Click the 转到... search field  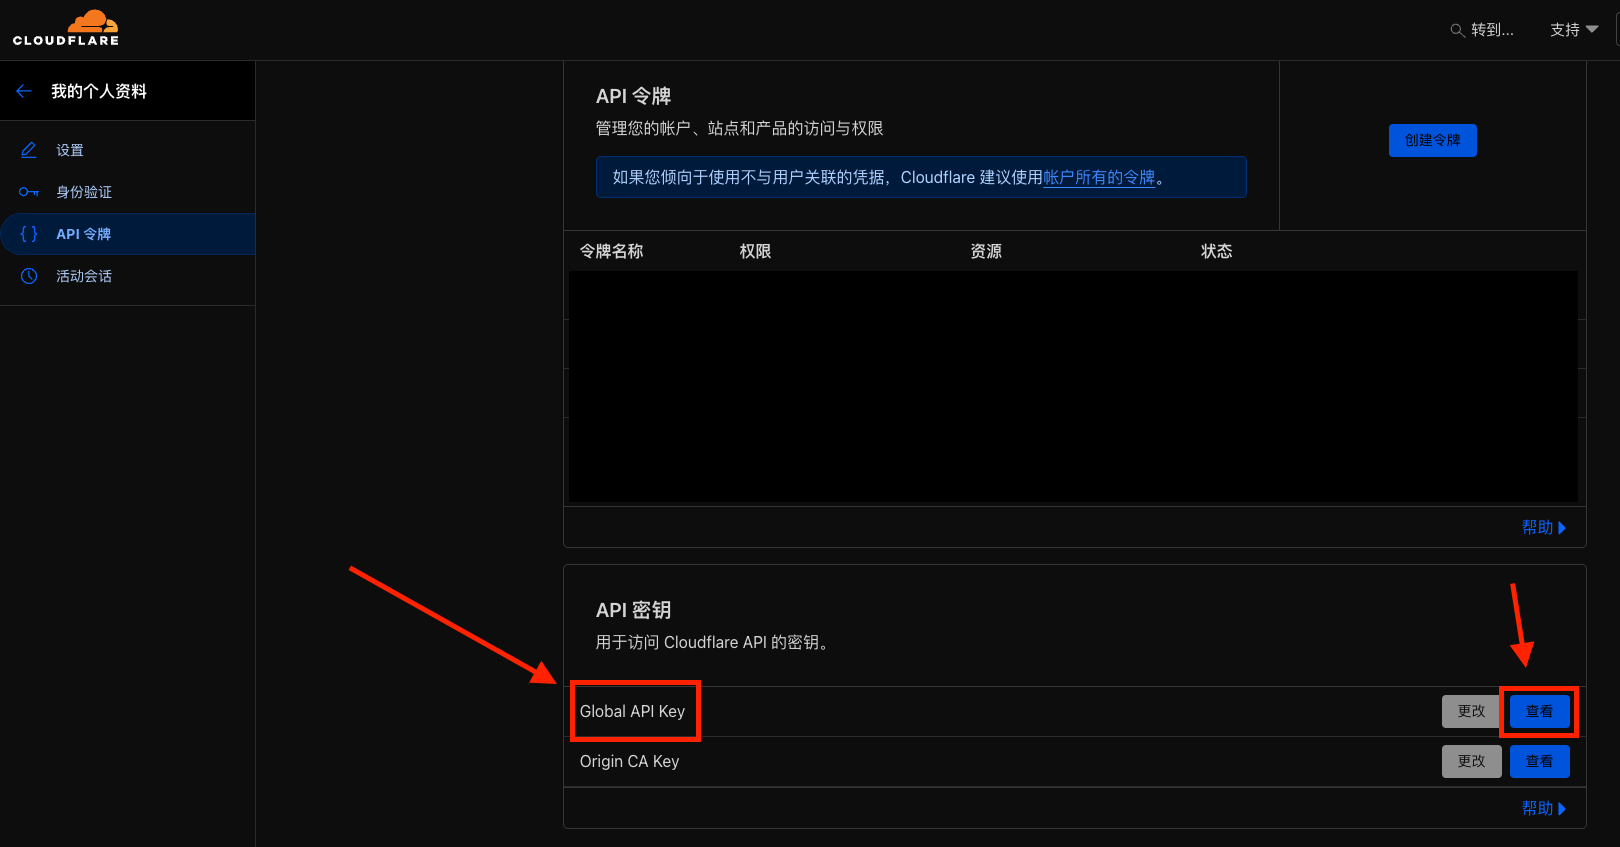coord(1482,30)
